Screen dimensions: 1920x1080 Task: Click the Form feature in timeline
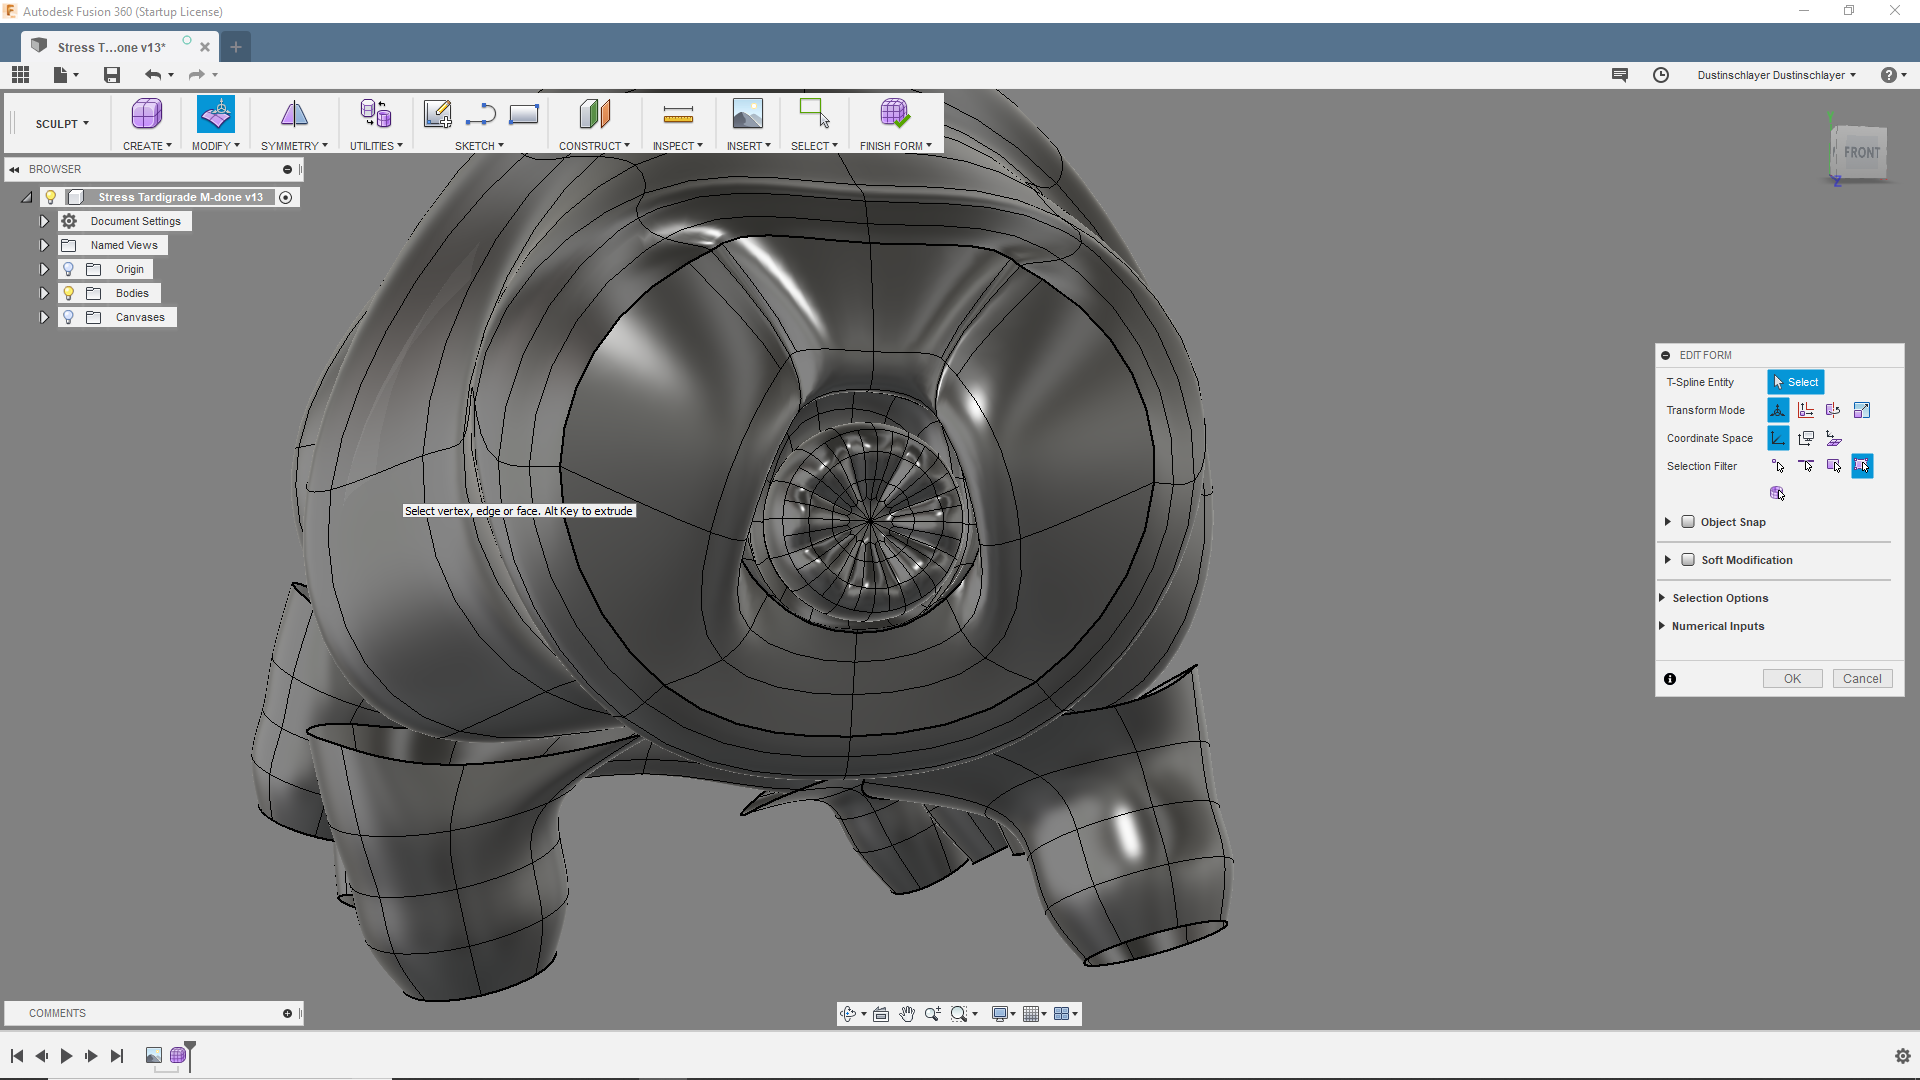178,1055
